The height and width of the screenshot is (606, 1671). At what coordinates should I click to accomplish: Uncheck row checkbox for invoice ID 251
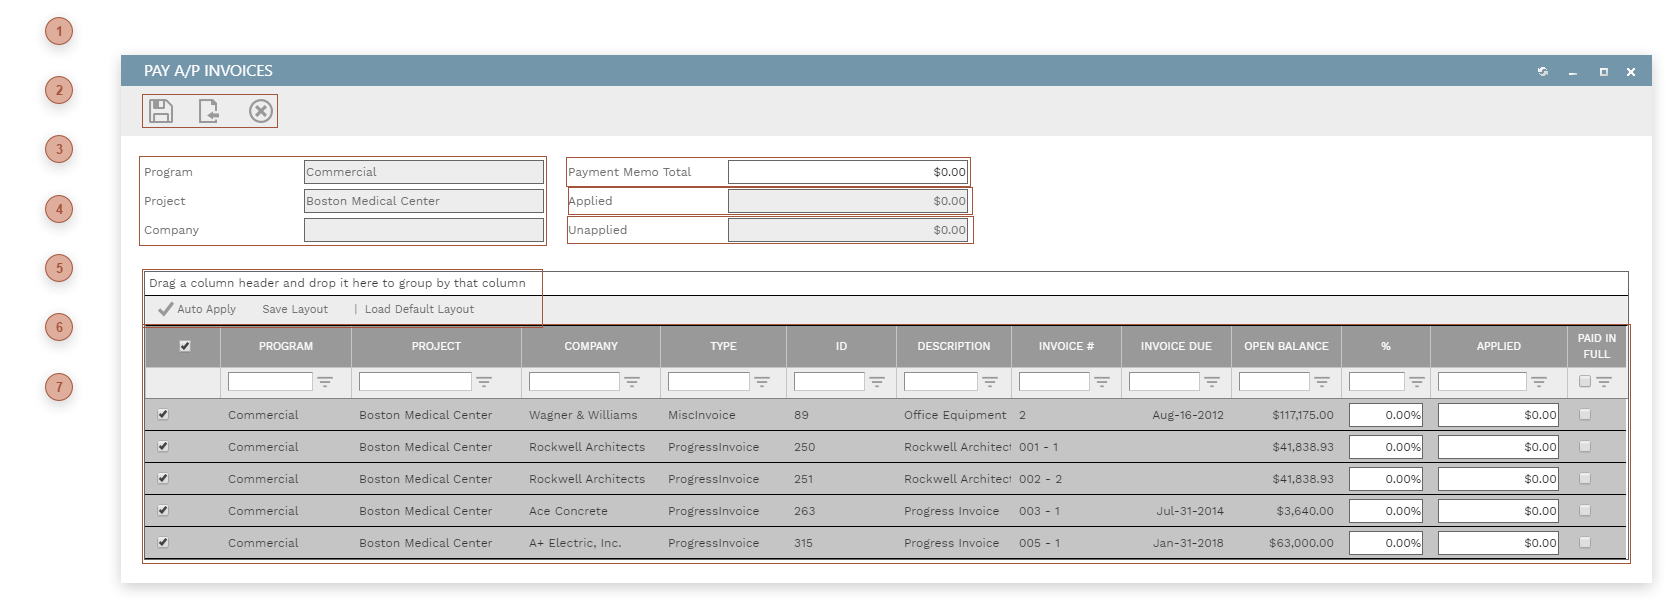pos(163,478)
